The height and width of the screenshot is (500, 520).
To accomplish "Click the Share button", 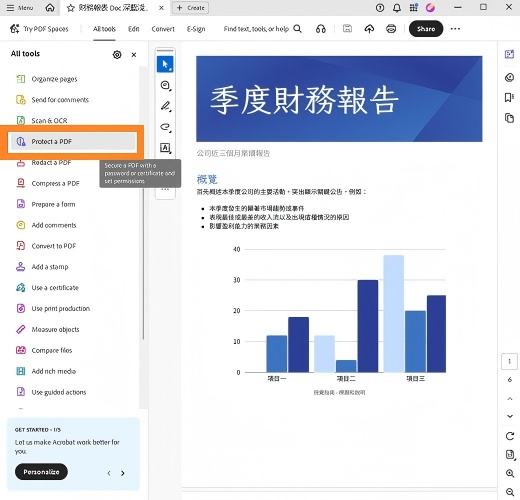I will (x=426, y=29).
